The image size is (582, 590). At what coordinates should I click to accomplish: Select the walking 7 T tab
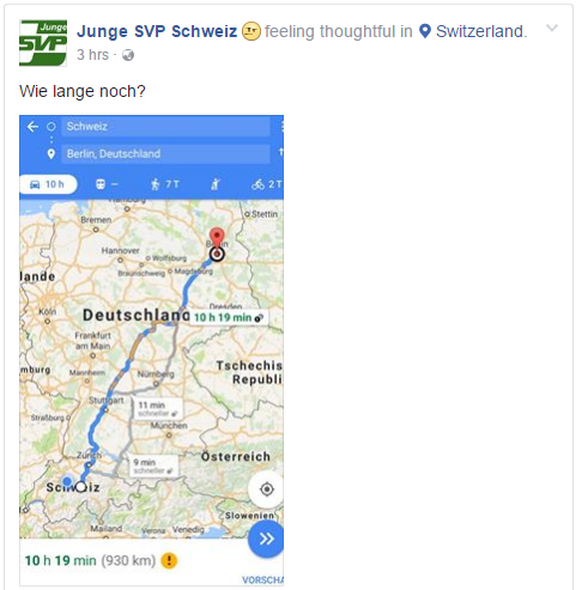tap(165, 184)
